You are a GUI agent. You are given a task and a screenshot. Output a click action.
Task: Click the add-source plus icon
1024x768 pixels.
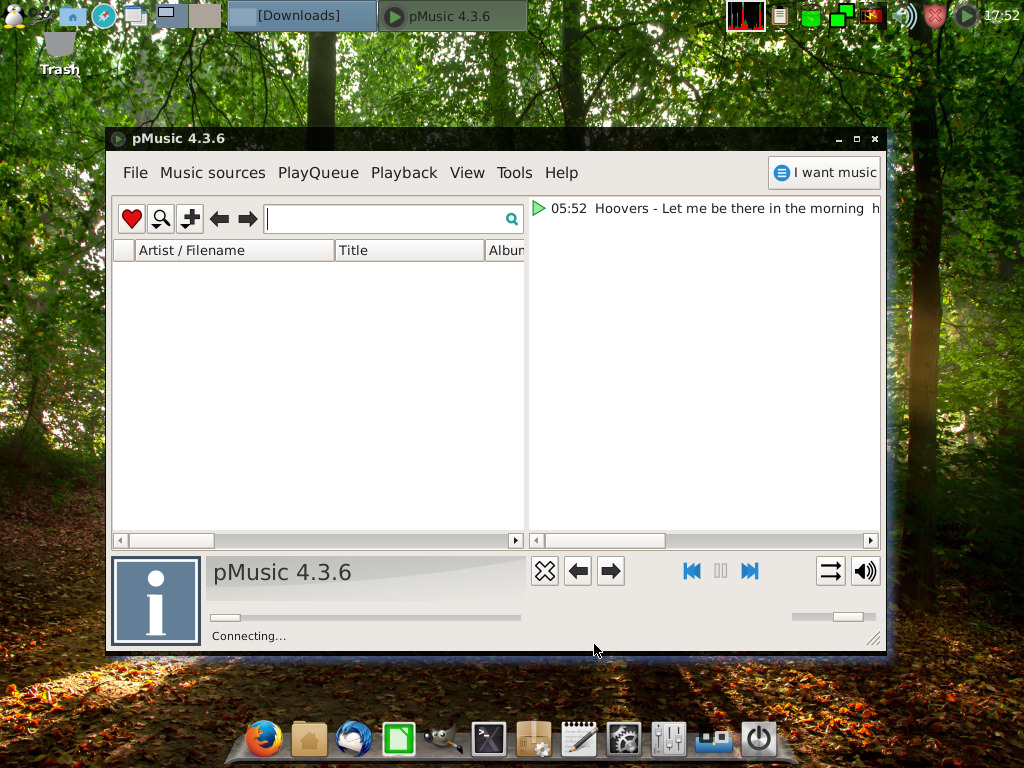click(189, 218)
